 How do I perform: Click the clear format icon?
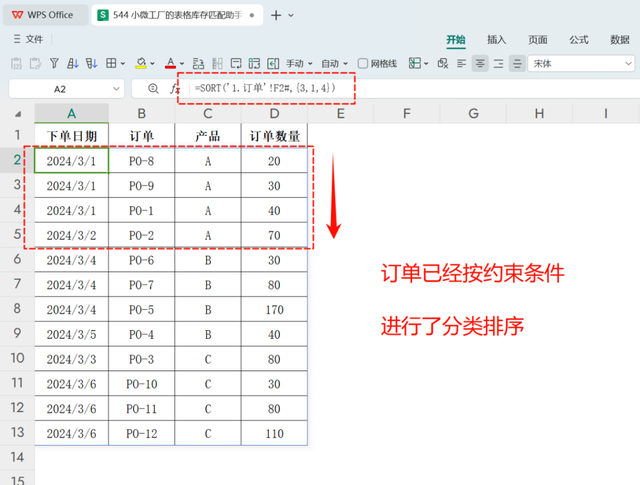(x=443, y=63)
